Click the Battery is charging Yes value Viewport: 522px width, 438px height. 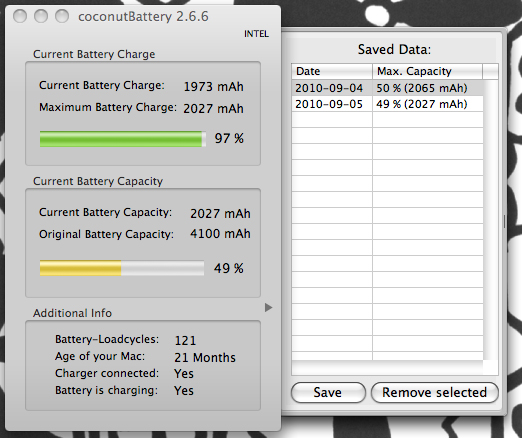pos(184,390)
